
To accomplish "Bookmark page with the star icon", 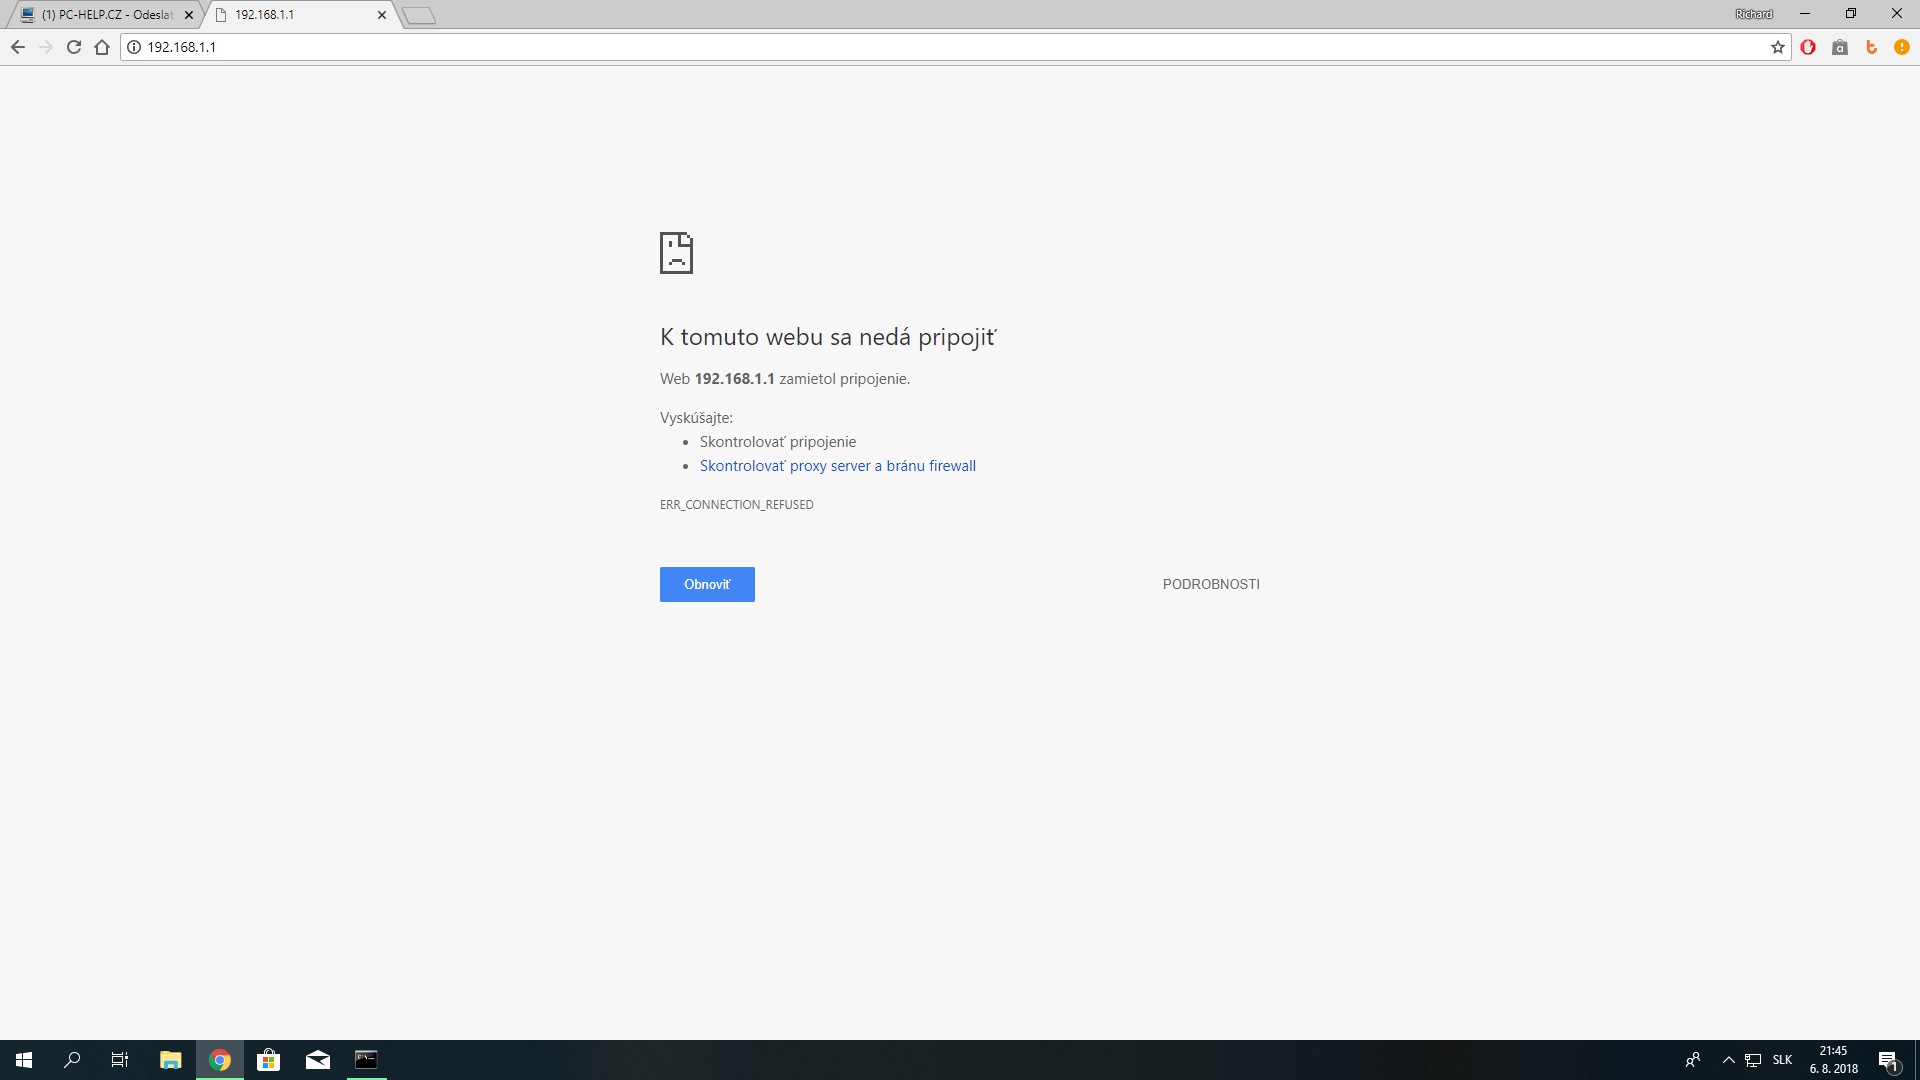I will 1777,47.
